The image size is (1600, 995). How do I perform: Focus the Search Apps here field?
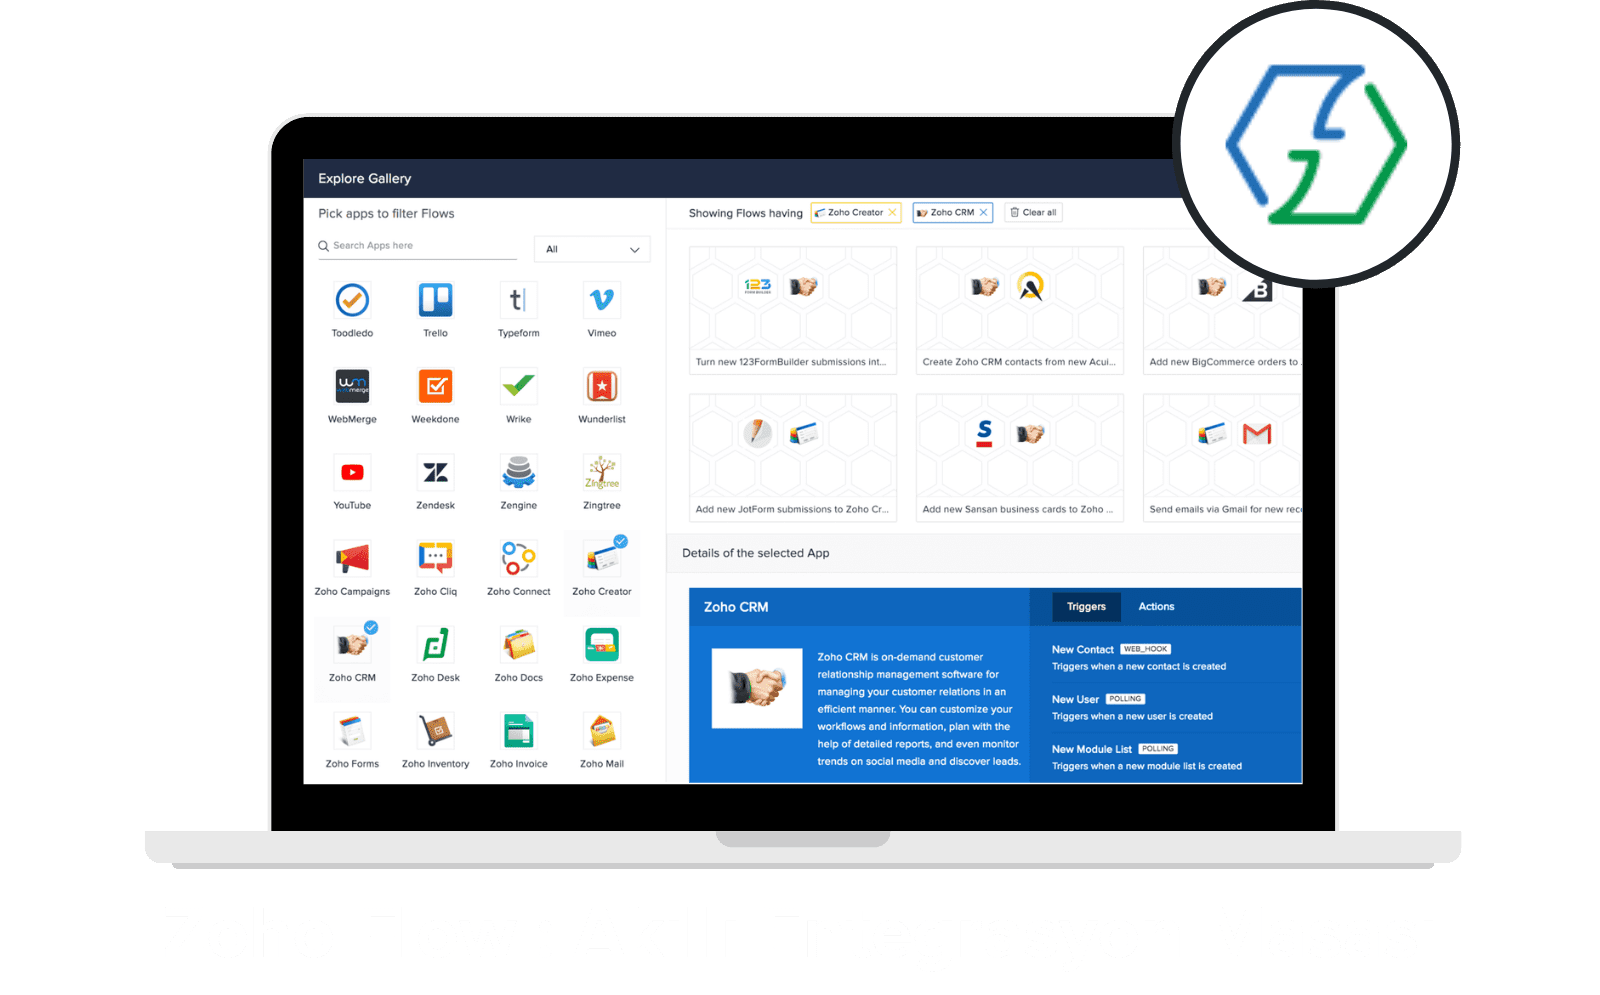click(x=418, y=246)
